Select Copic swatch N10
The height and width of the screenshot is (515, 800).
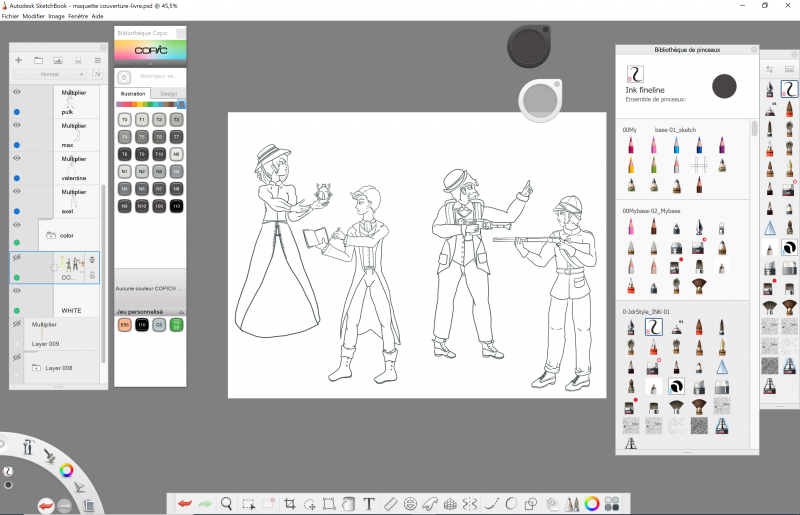[x=142, y=206]
